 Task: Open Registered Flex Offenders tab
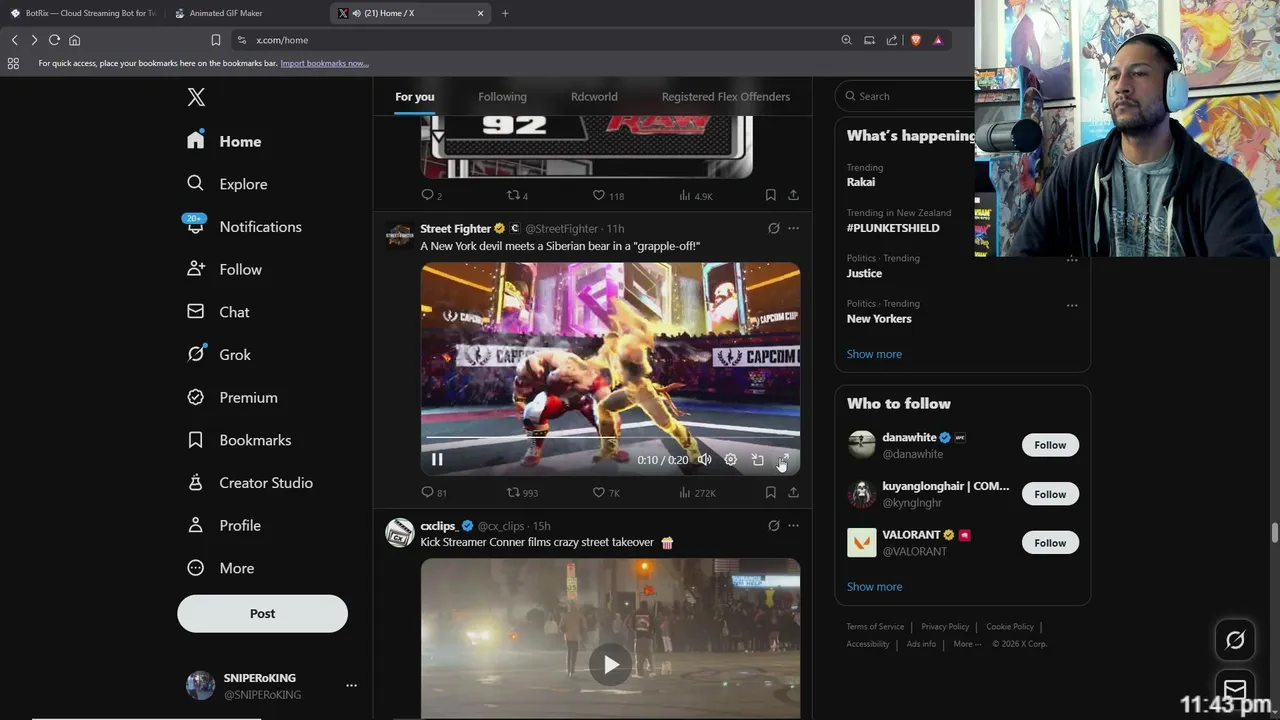726,97
